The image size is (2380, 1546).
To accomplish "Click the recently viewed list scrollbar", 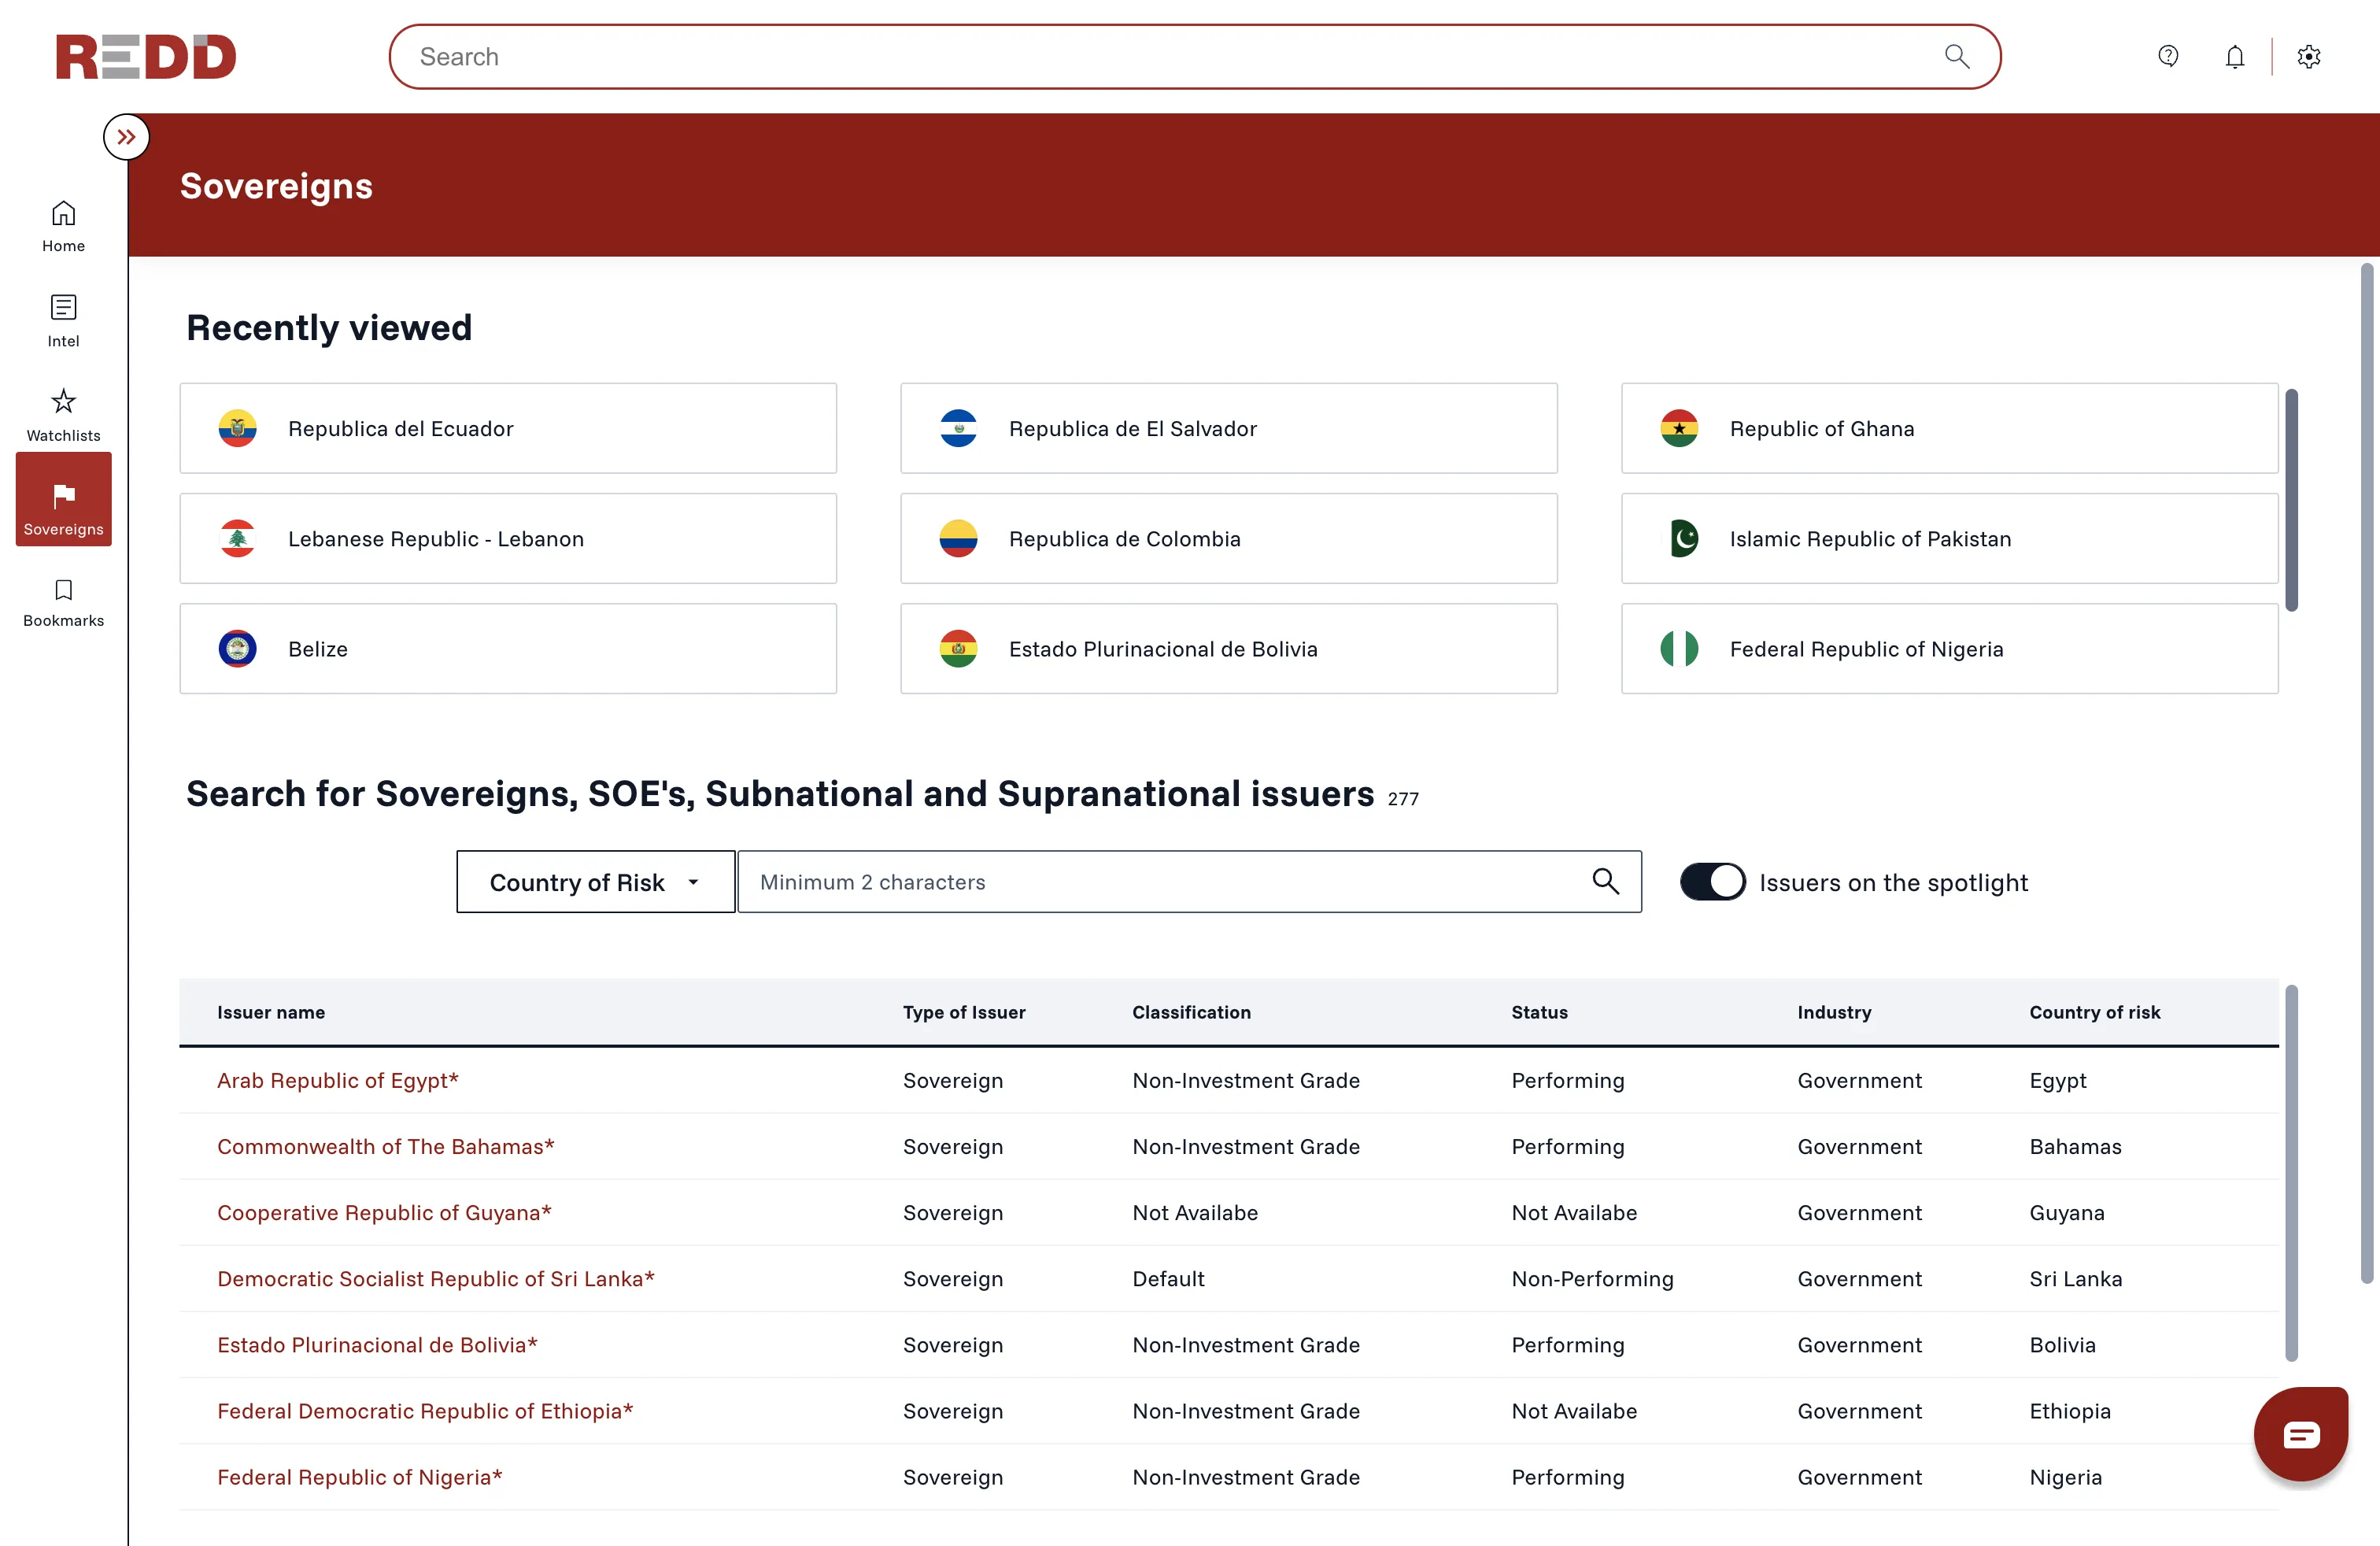I will pos(2291,500).
